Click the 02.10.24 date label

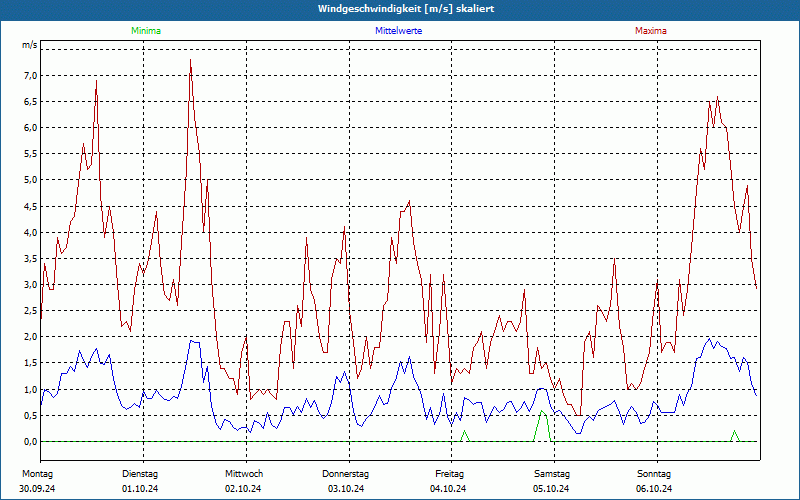coord(243,489)
